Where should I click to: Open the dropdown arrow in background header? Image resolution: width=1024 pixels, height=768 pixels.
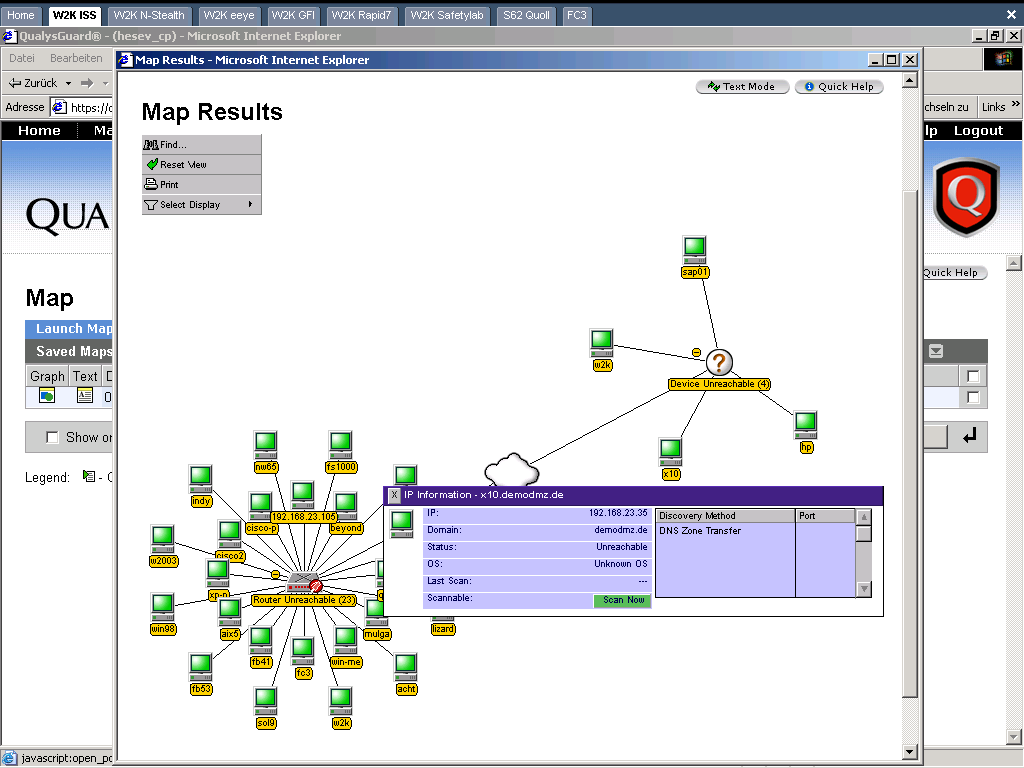point(936,351)
